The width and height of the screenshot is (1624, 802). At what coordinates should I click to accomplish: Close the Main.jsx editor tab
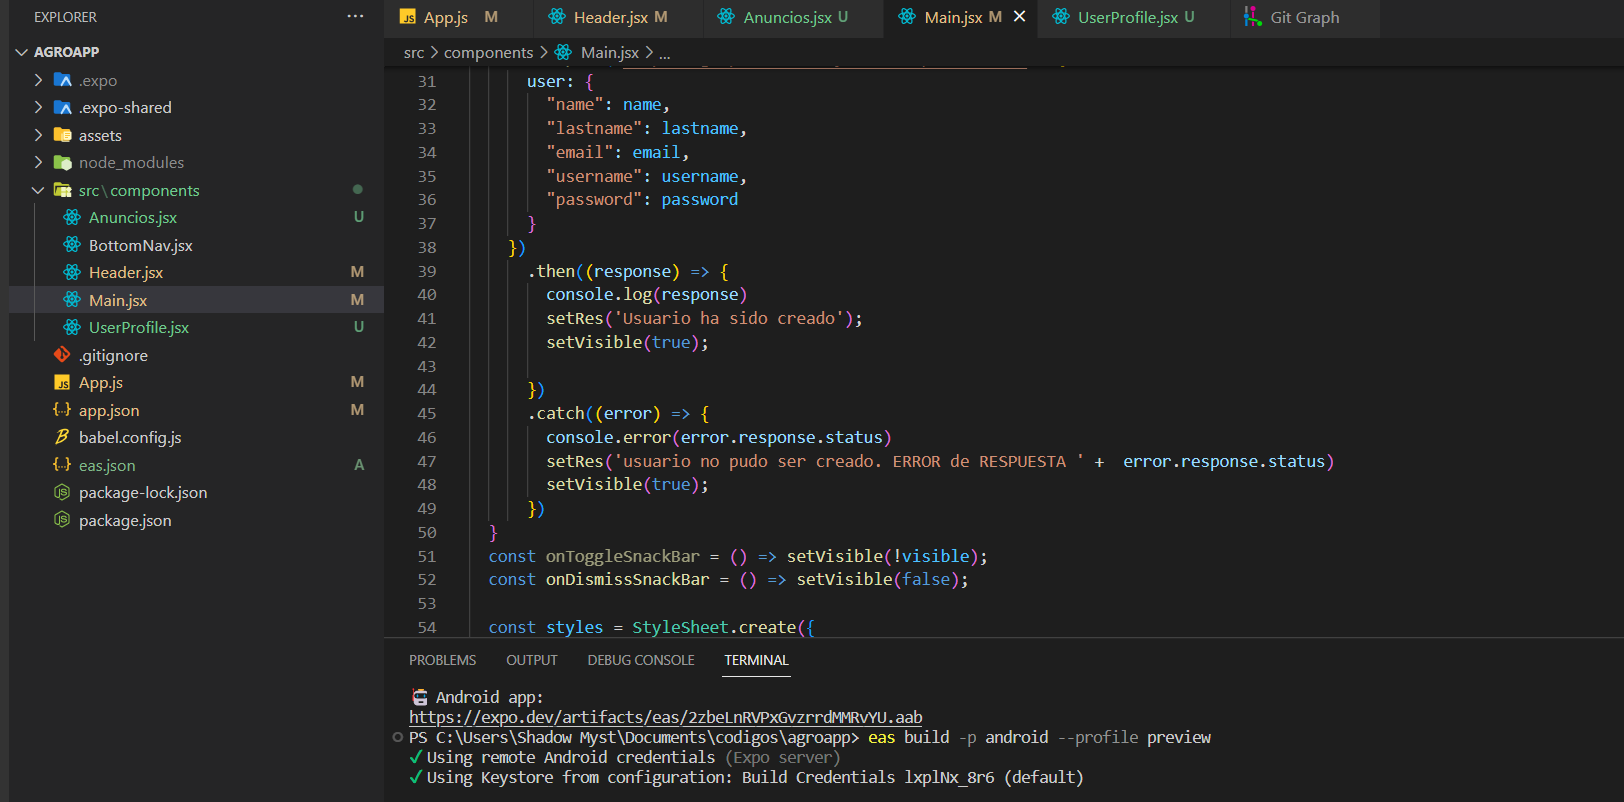tap(1019, 17)
